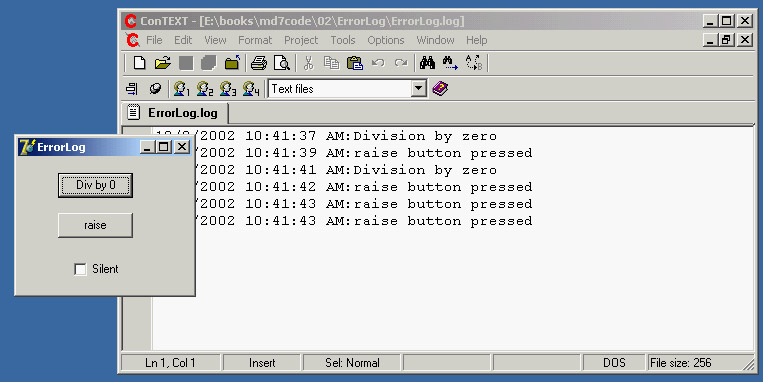Print the document using the printer icon
This screenshot has width=763, height=382.
pyautogui.click(x=259, y=63)
